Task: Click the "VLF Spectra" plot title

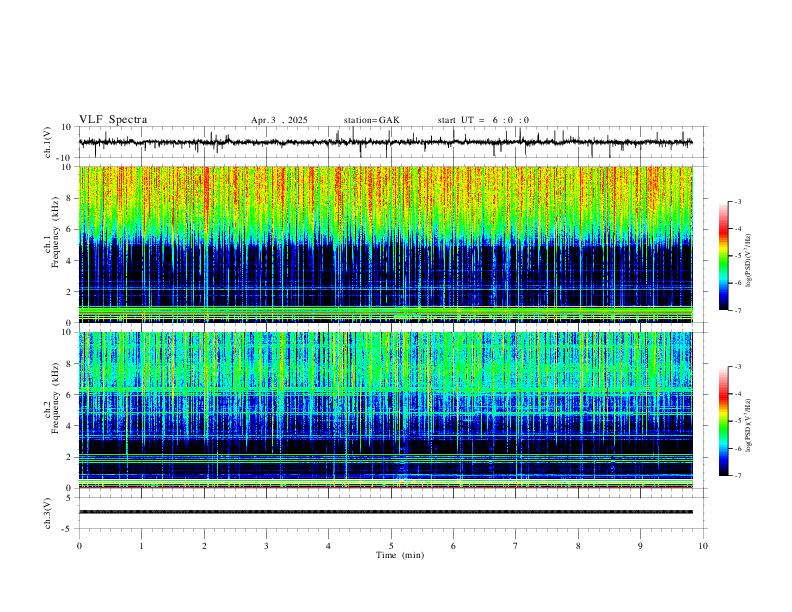Action: click(x=113, y=120)
